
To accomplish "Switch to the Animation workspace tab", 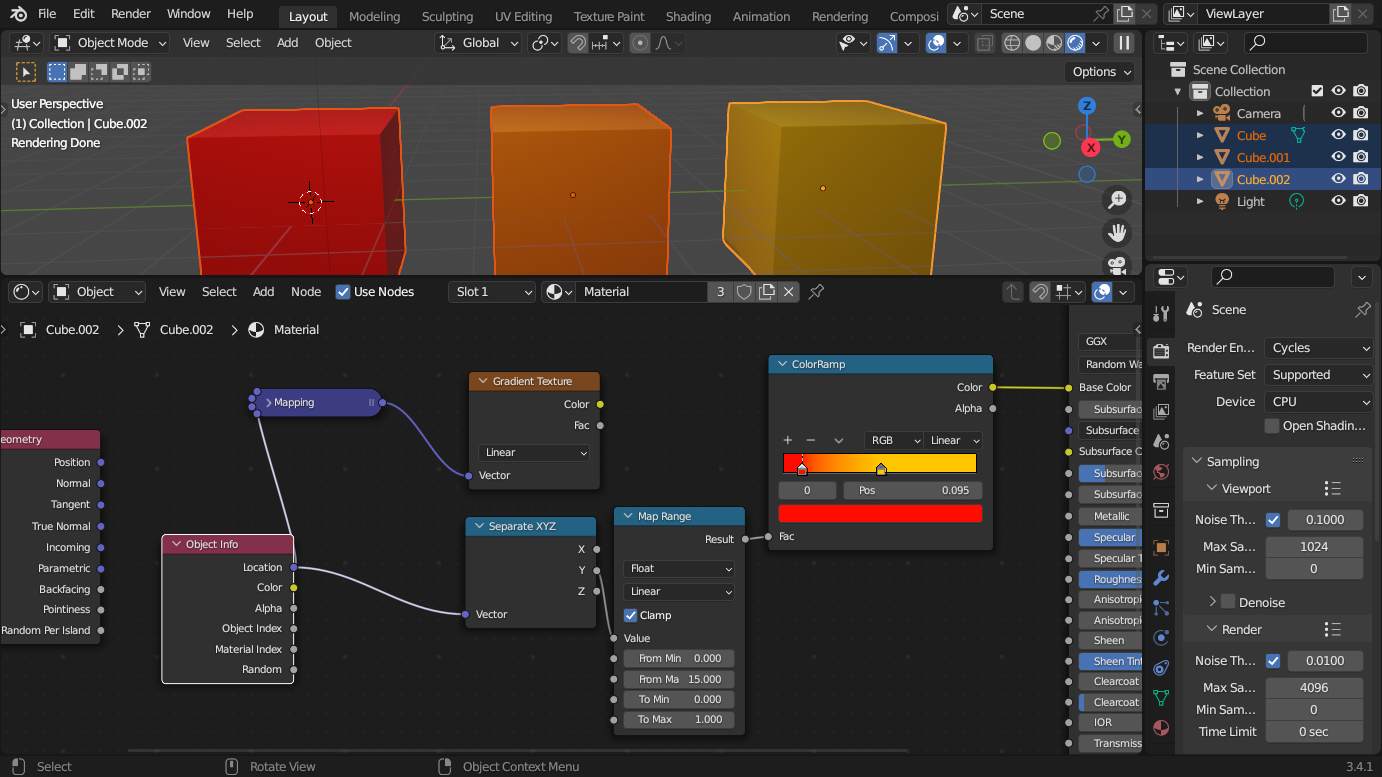I will coord(761,16).
